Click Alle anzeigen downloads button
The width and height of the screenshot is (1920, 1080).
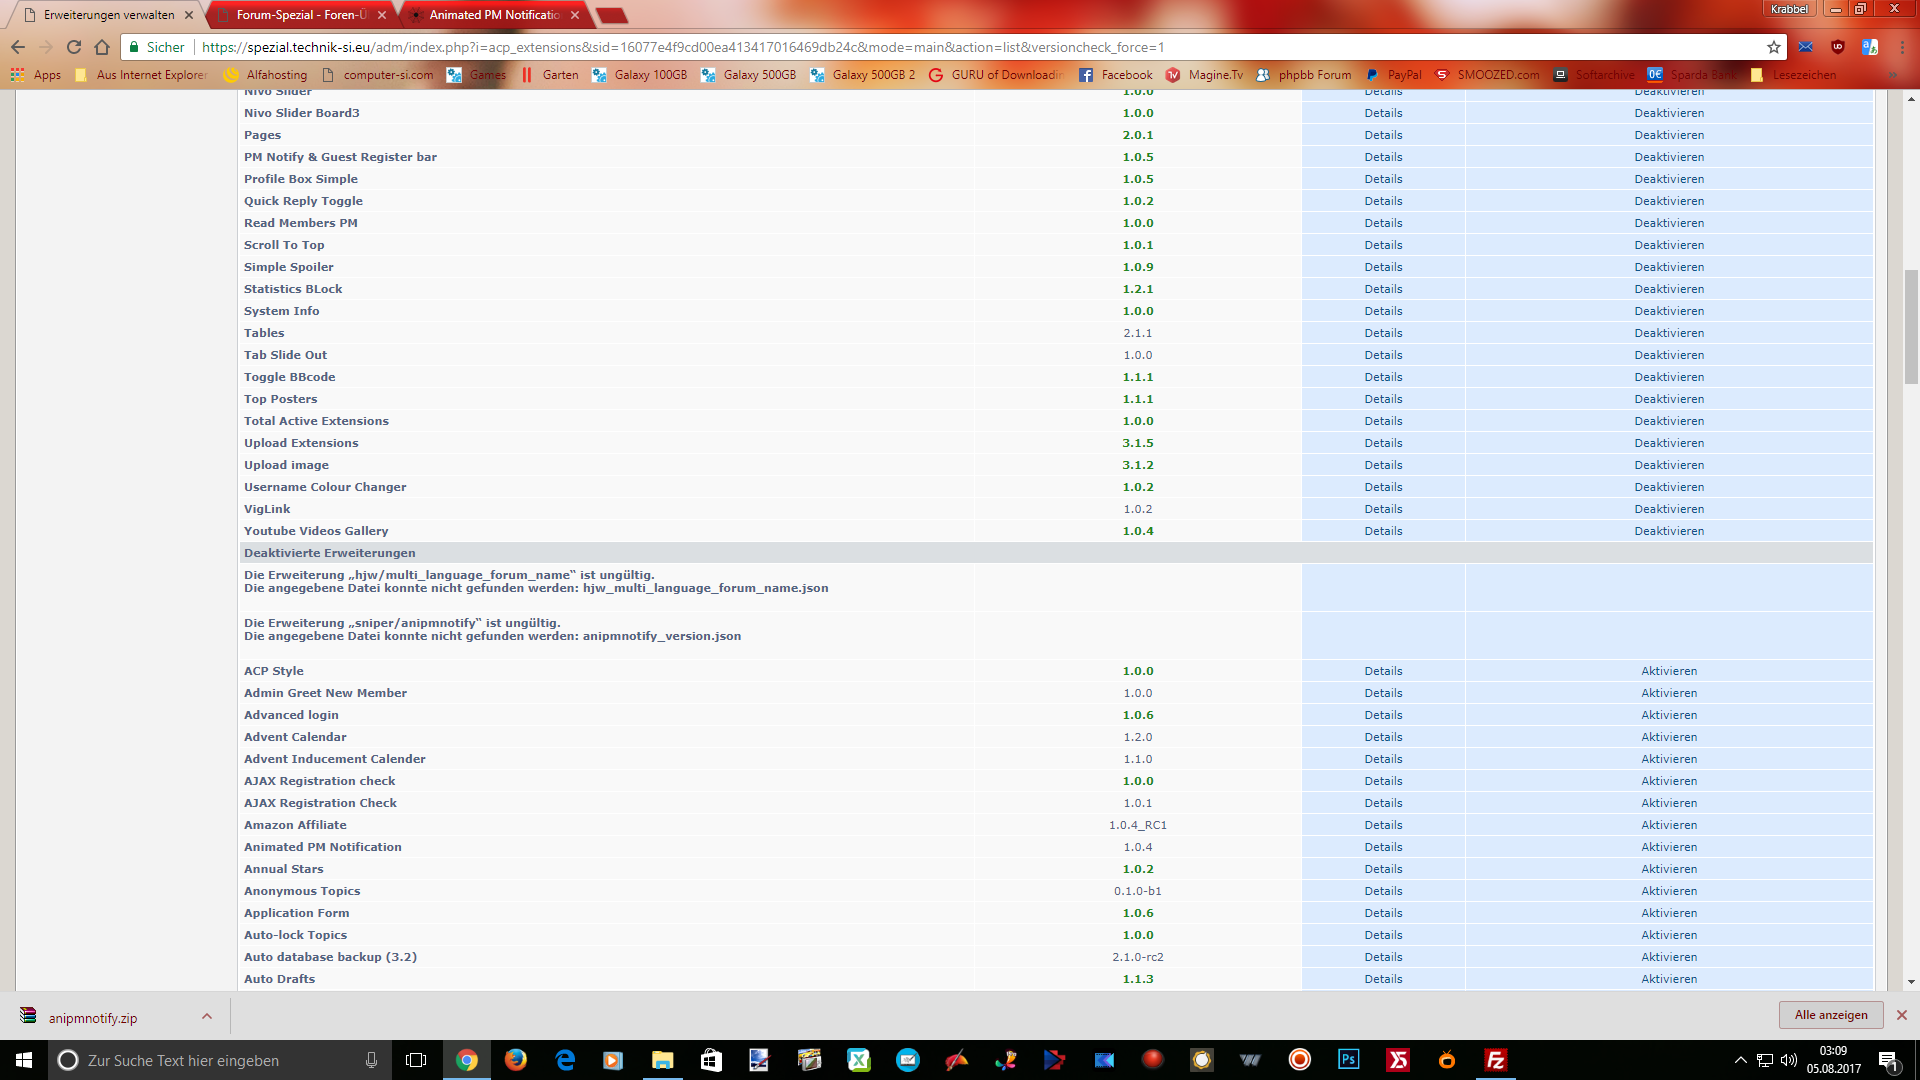[1830, 1015]
